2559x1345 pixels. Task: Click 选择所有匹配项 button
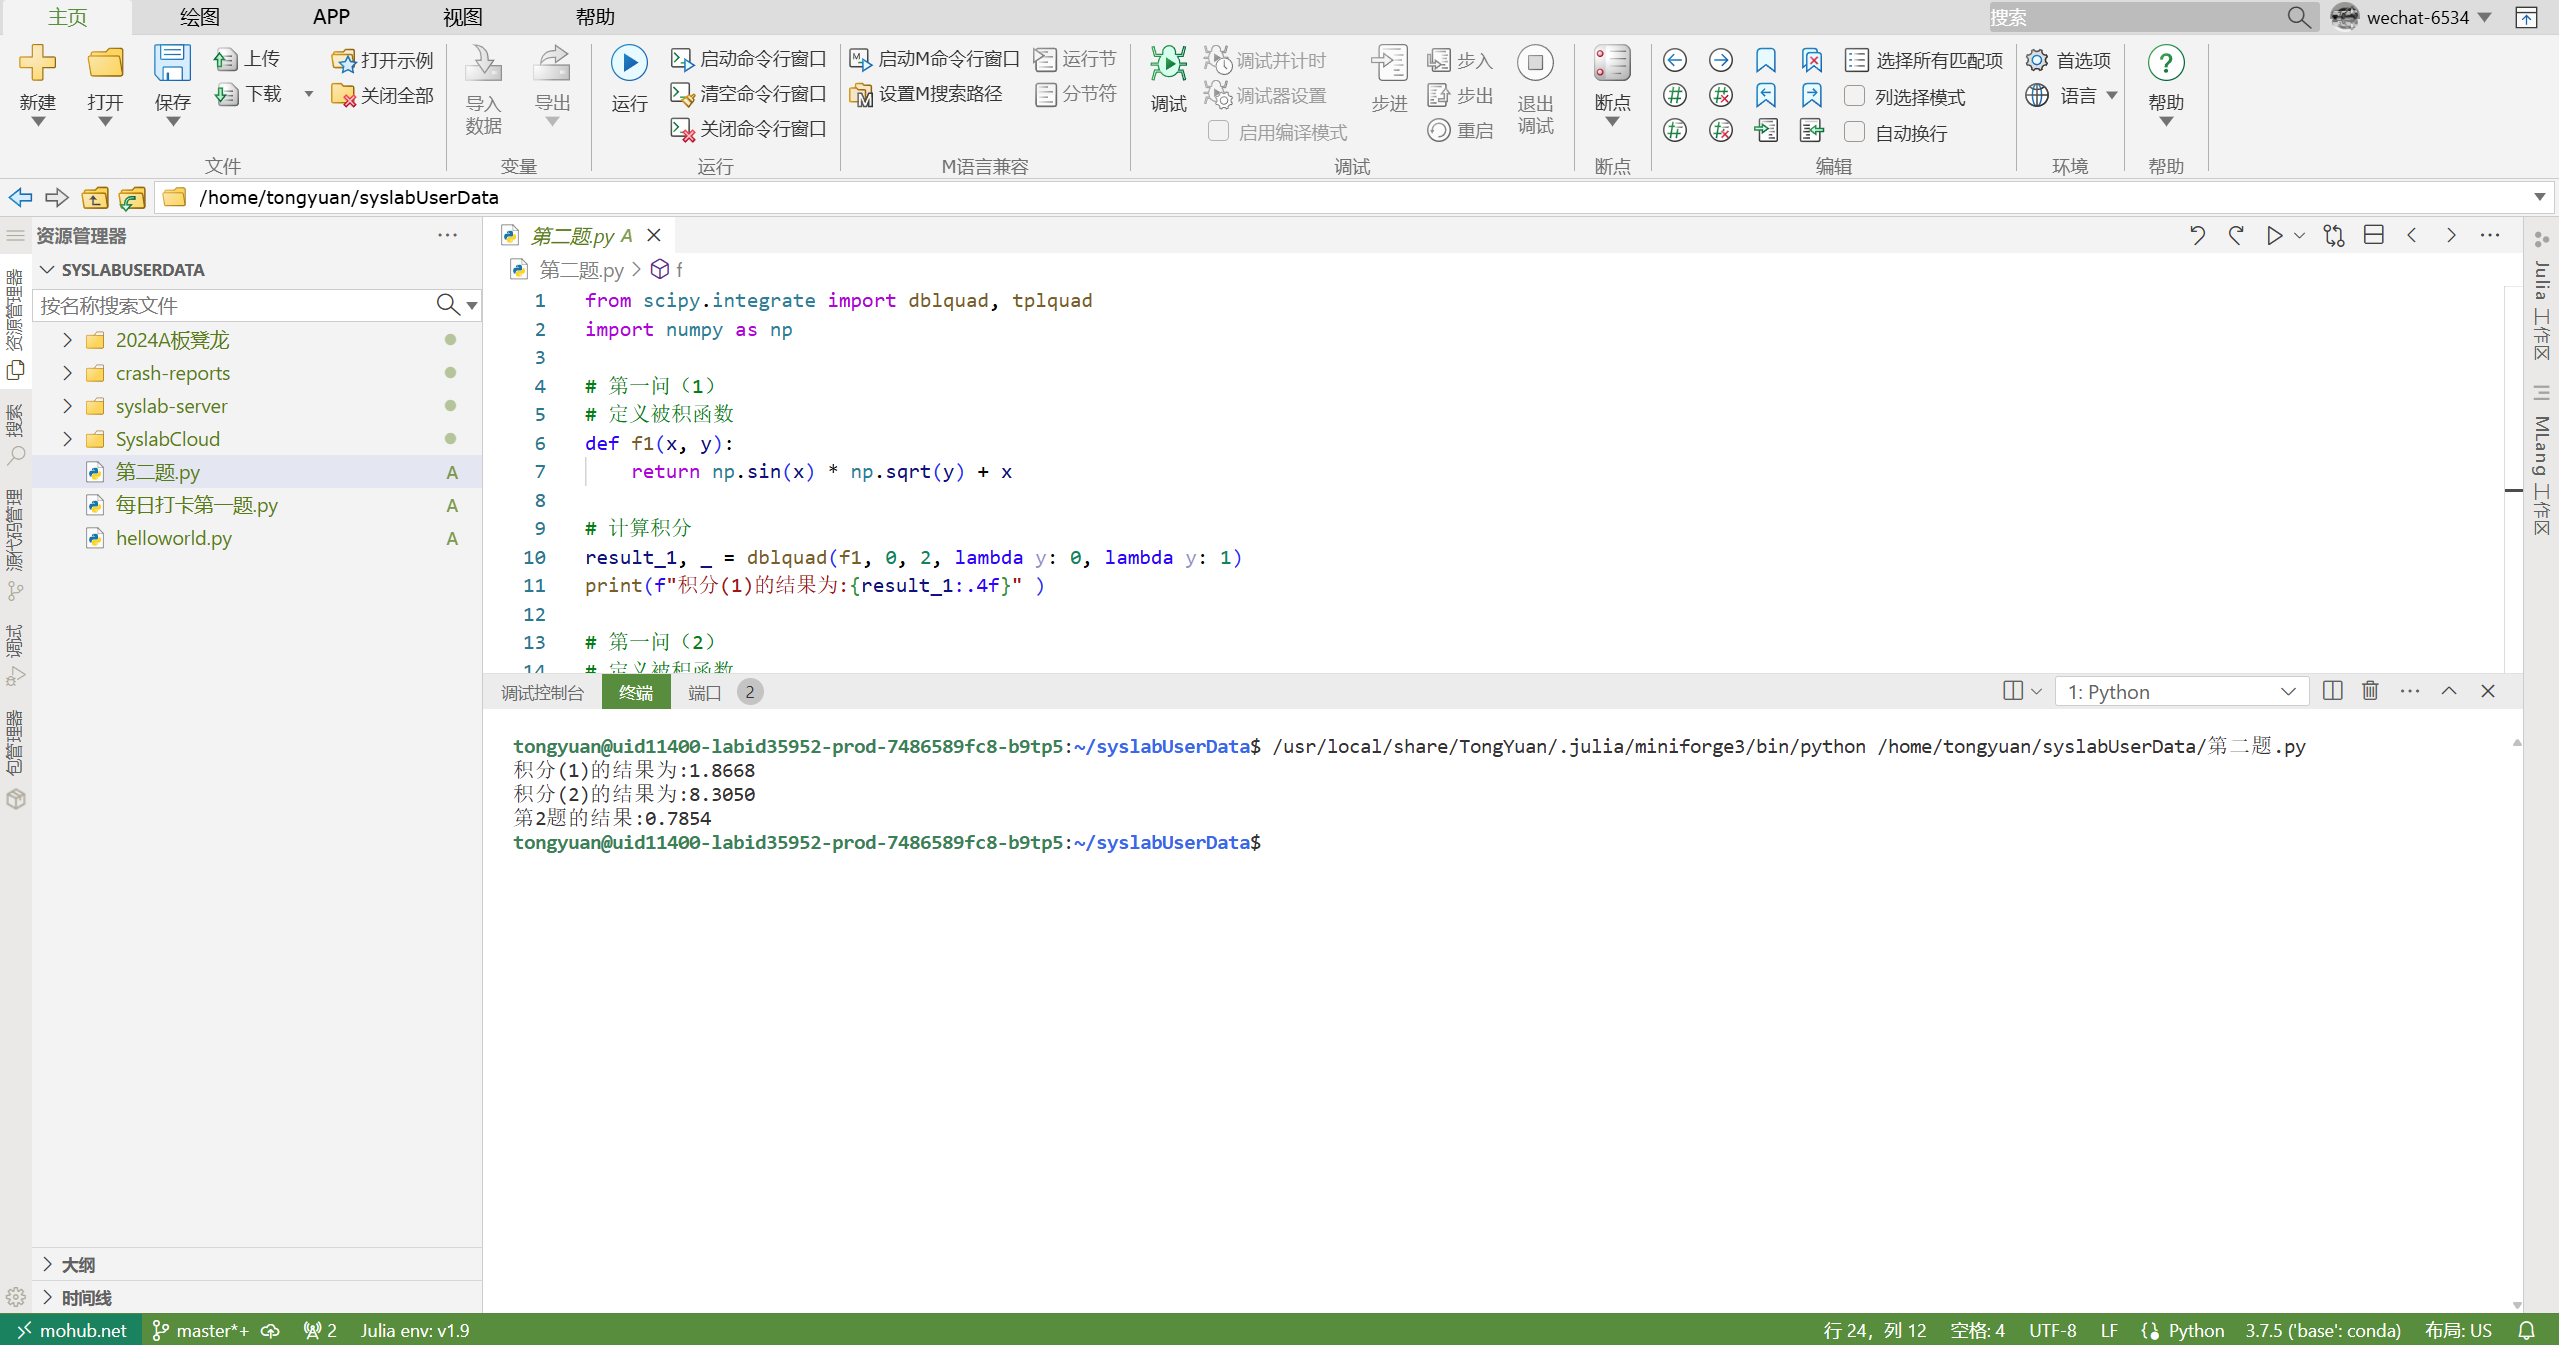(x=1924, y=60)
